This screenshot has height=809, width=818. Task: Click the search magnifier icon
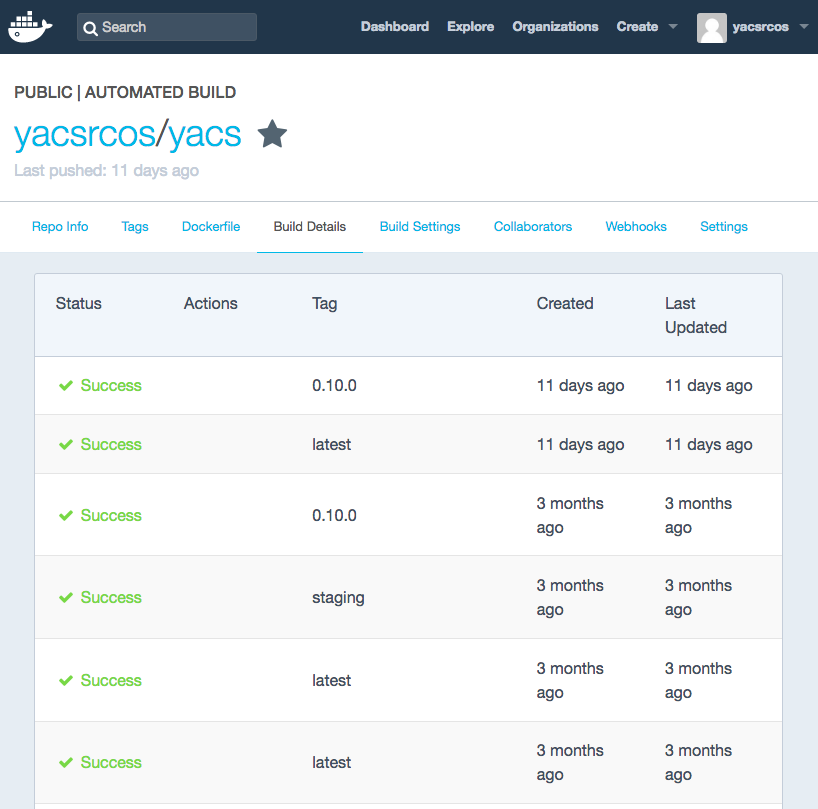(x=90, y=28)
